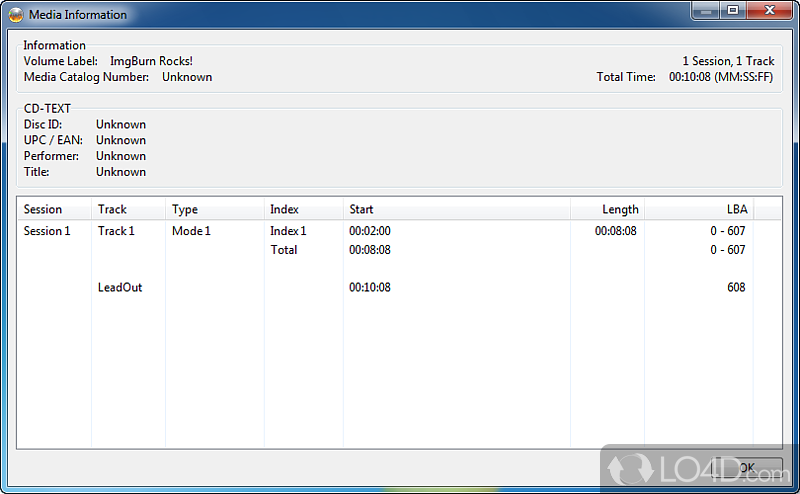The image size is (800, 494).
Task: Click the Track 1 cell
Action: (x=116, y=231)
